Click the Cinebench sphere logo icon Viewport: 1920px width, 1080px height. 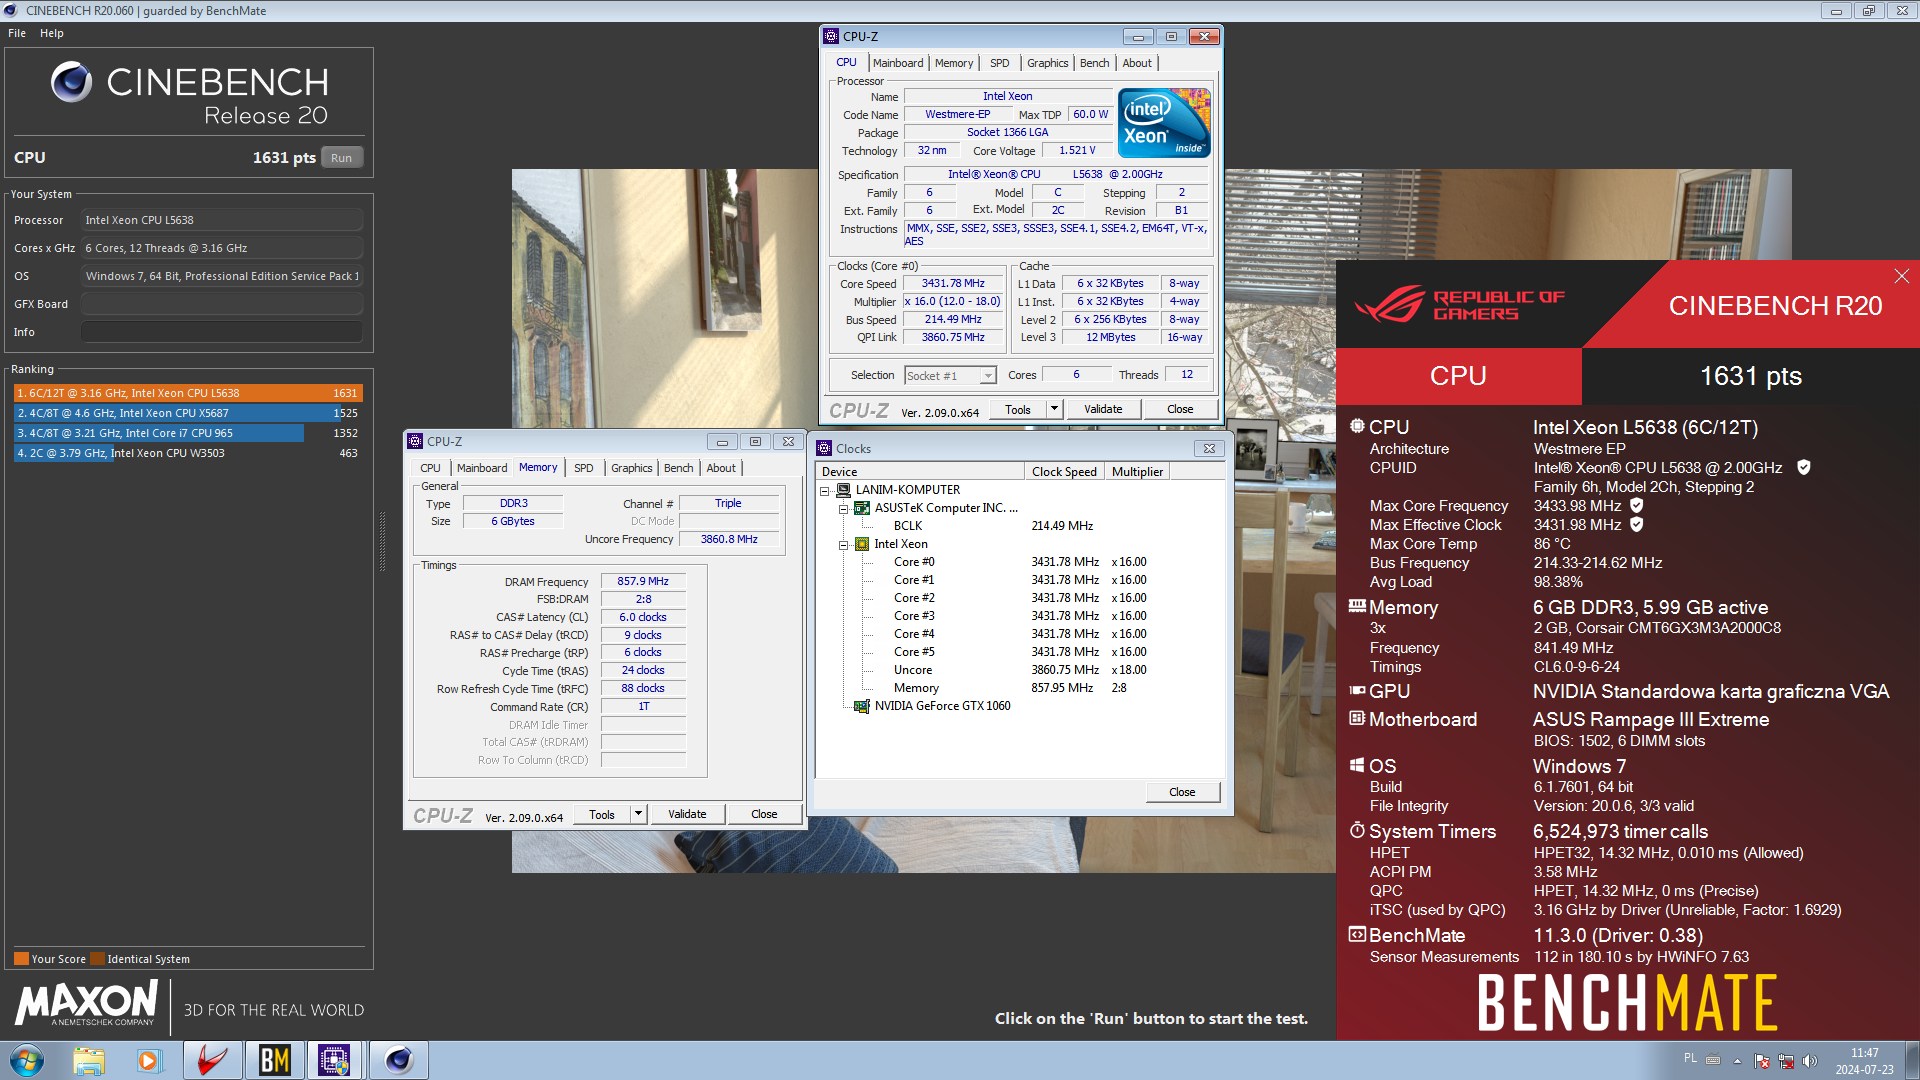tap(72, 82)
